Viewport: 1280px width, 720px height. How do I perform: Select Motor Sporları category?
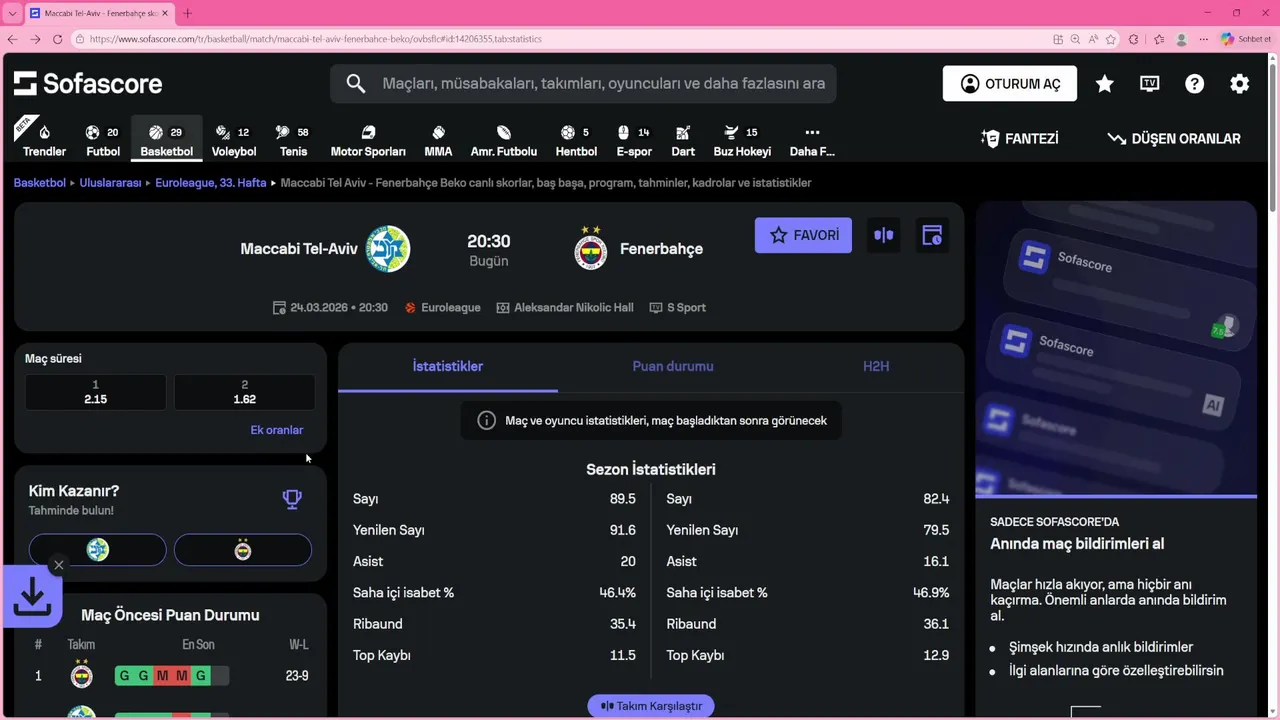[x=368, y=141]
